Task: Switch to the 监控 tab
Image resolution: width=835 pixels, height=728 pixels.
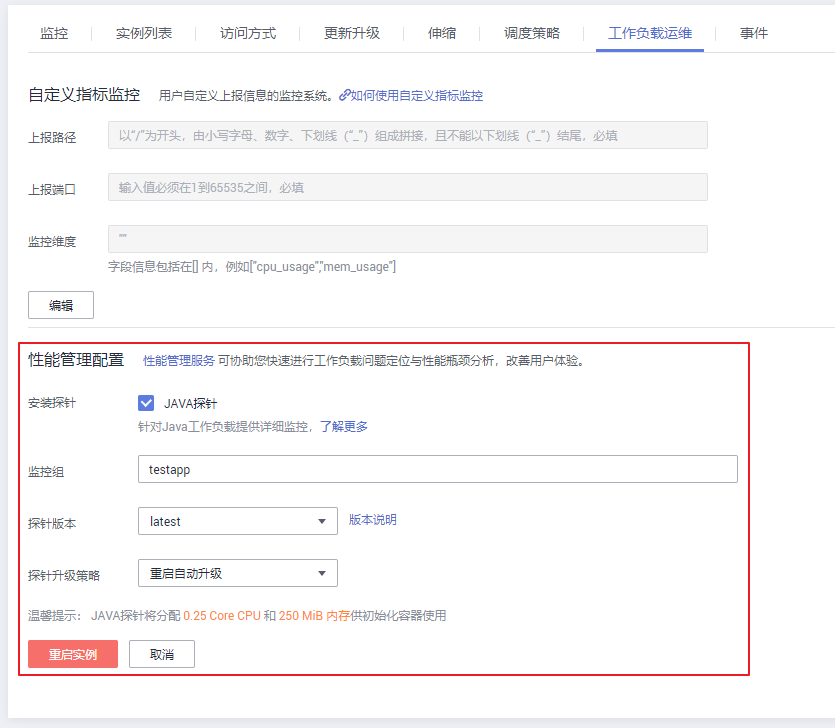Action: click(x=54, y=33)
